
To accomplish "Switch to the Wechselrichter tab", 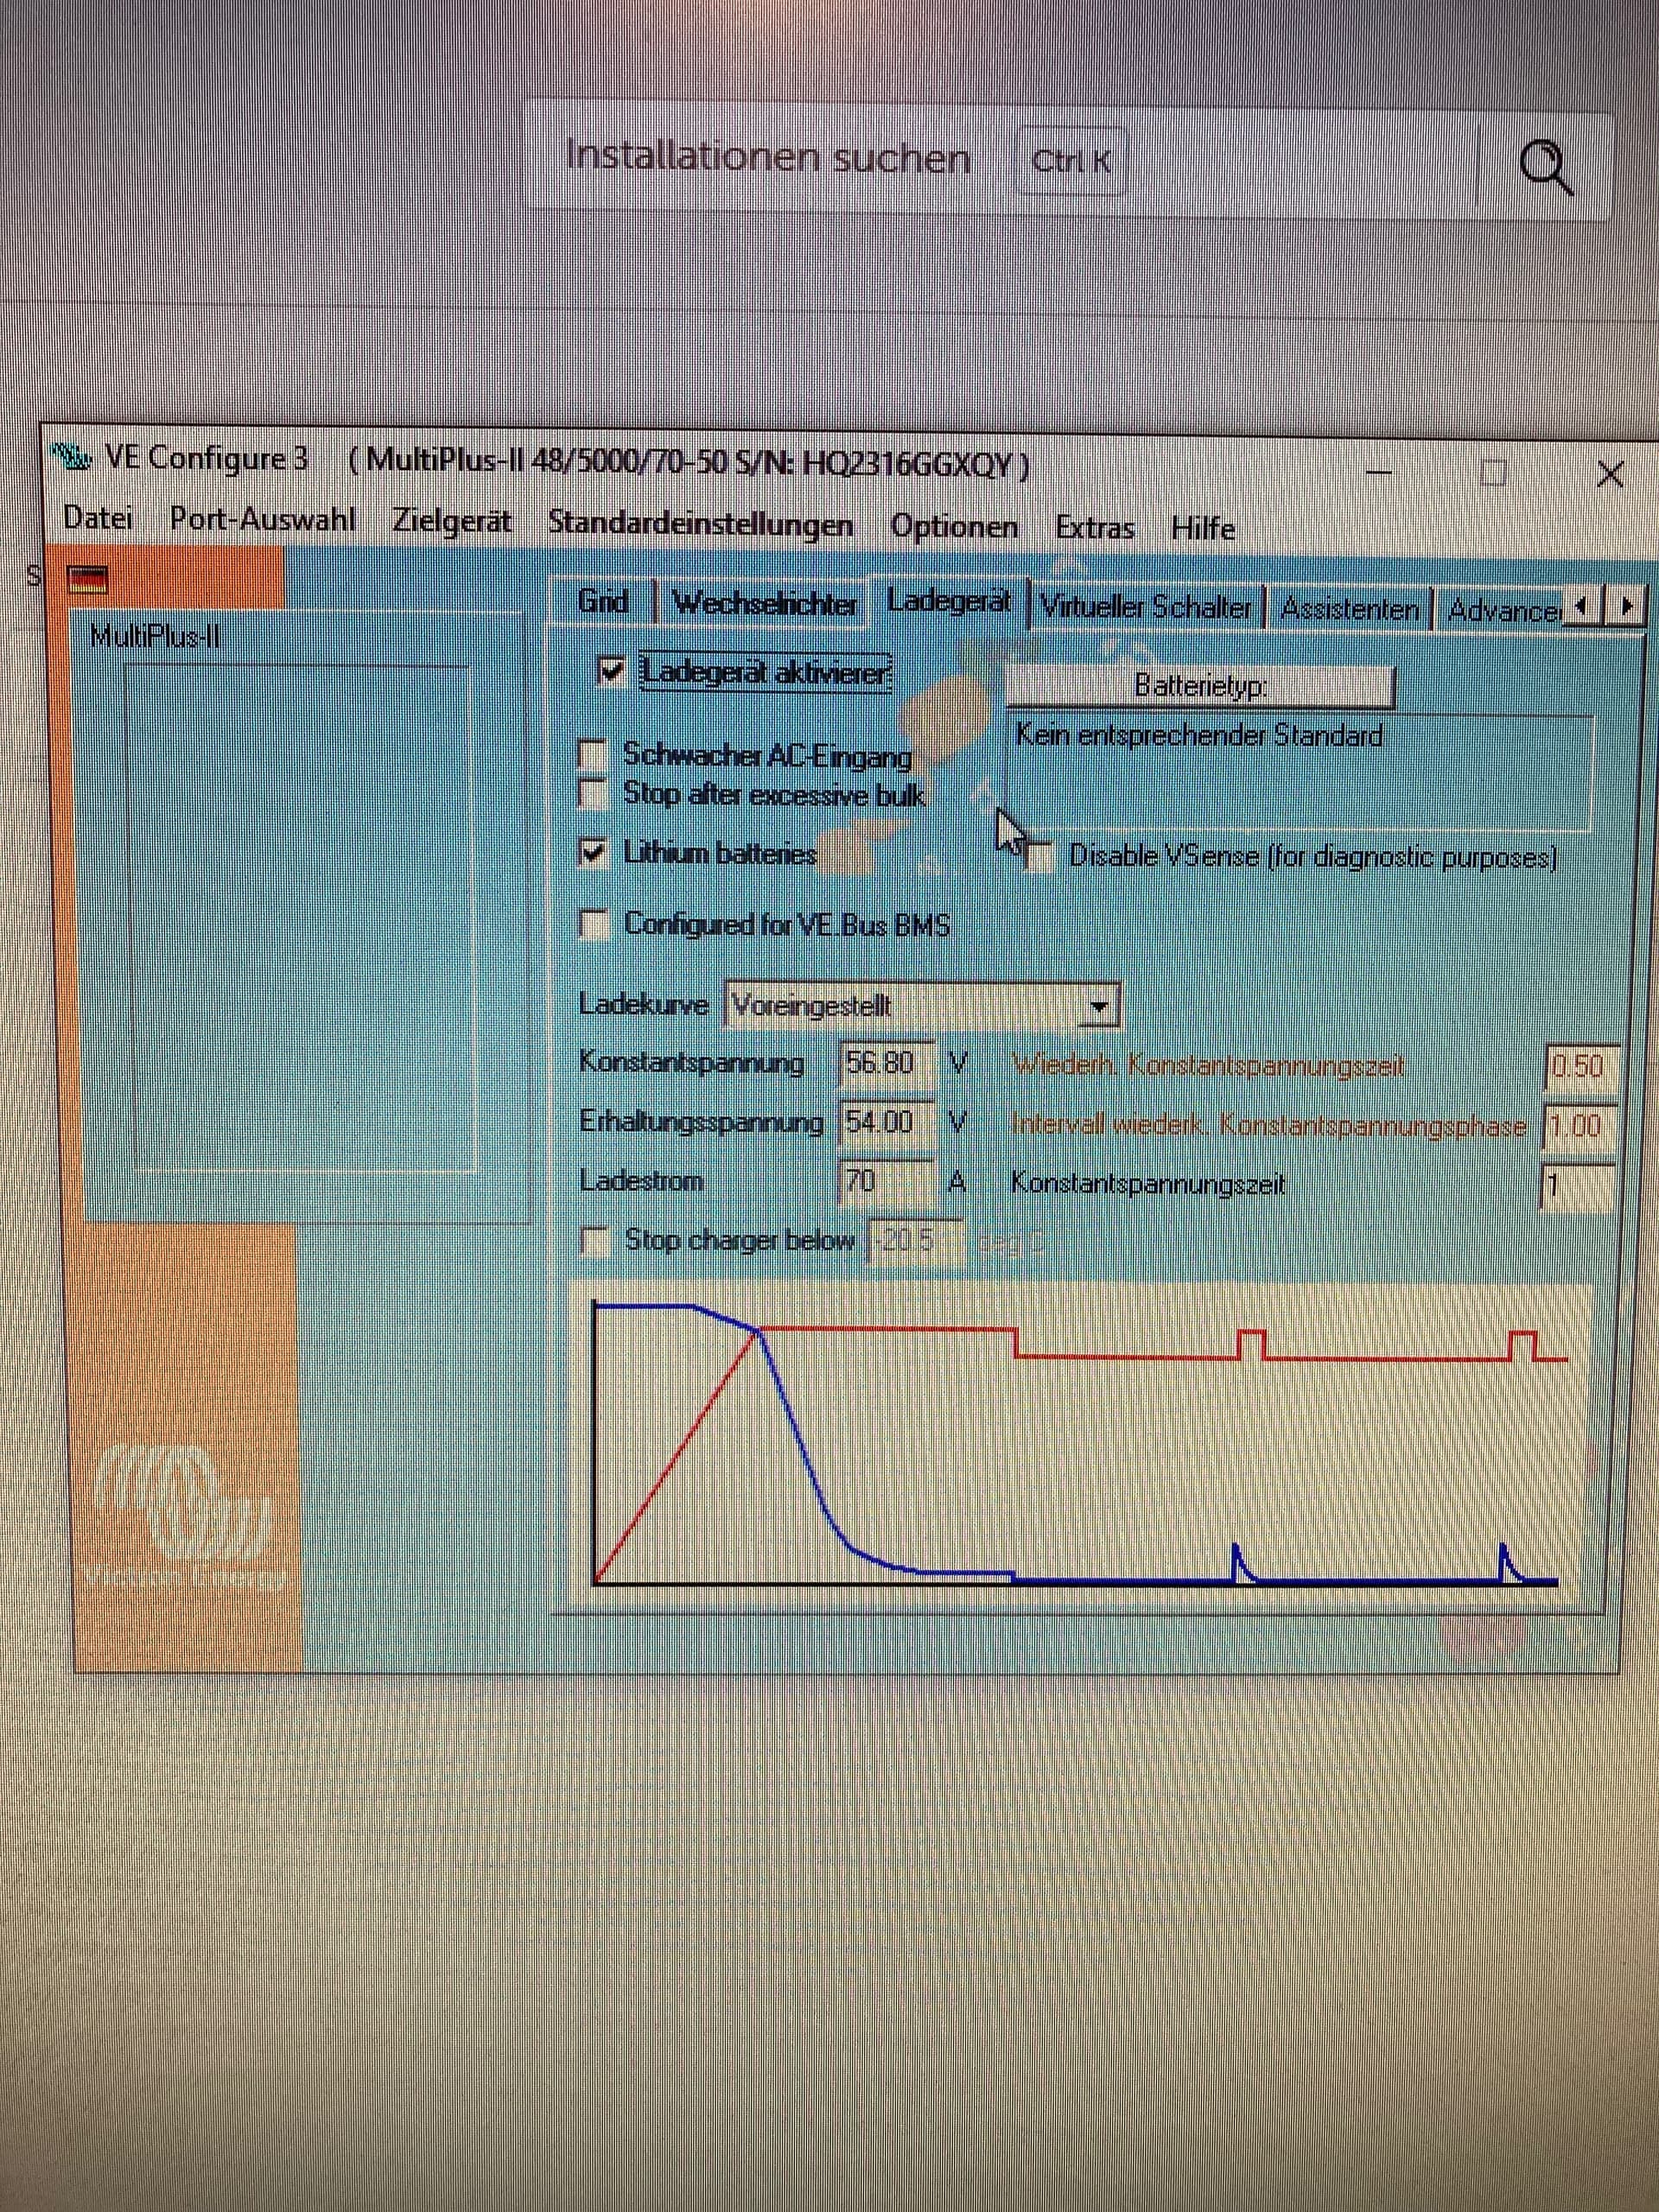I will pyautogui.click(x=764, y=604).
